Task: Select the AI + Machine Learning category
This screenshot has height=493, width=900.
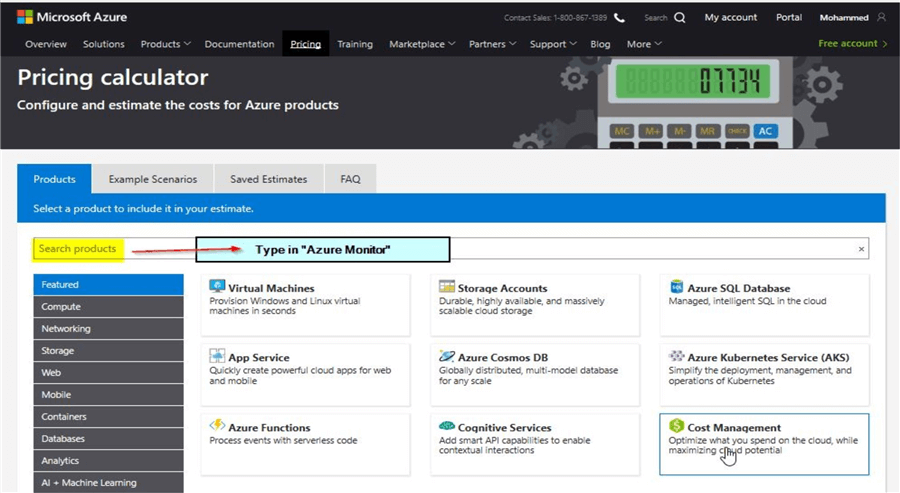Action: [x=108, y=483]
